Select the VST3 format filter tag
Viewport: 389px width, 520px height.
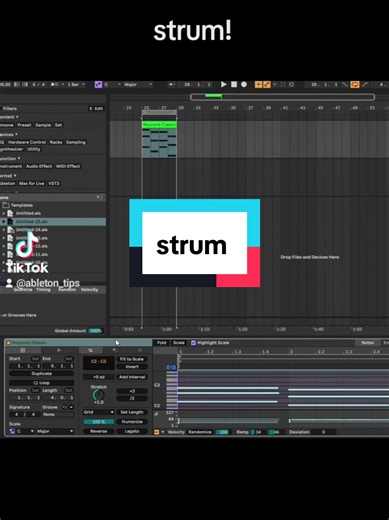tap(54, 183)
